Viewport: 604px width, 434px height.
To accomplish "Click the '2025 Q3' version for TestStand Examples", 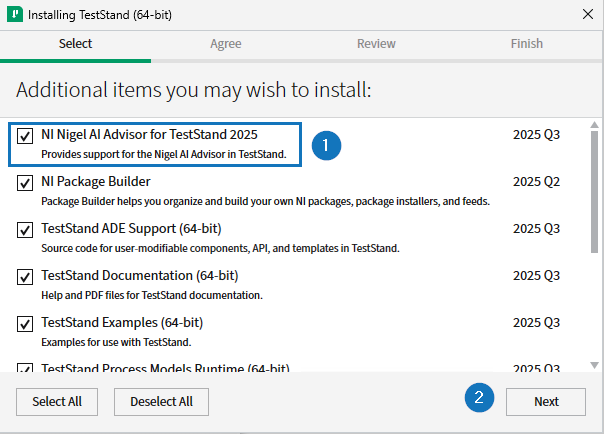I will pyautogui.click(x=536, y=322).
